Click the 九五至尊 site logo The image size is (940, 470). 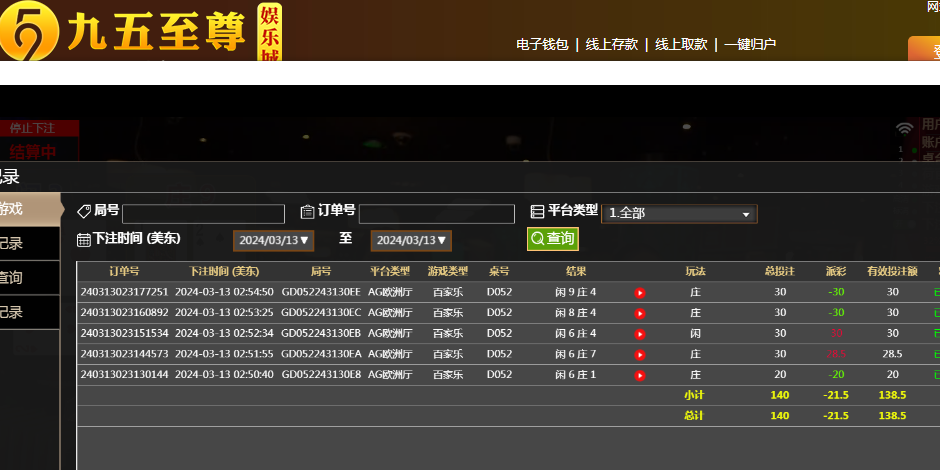140,30
